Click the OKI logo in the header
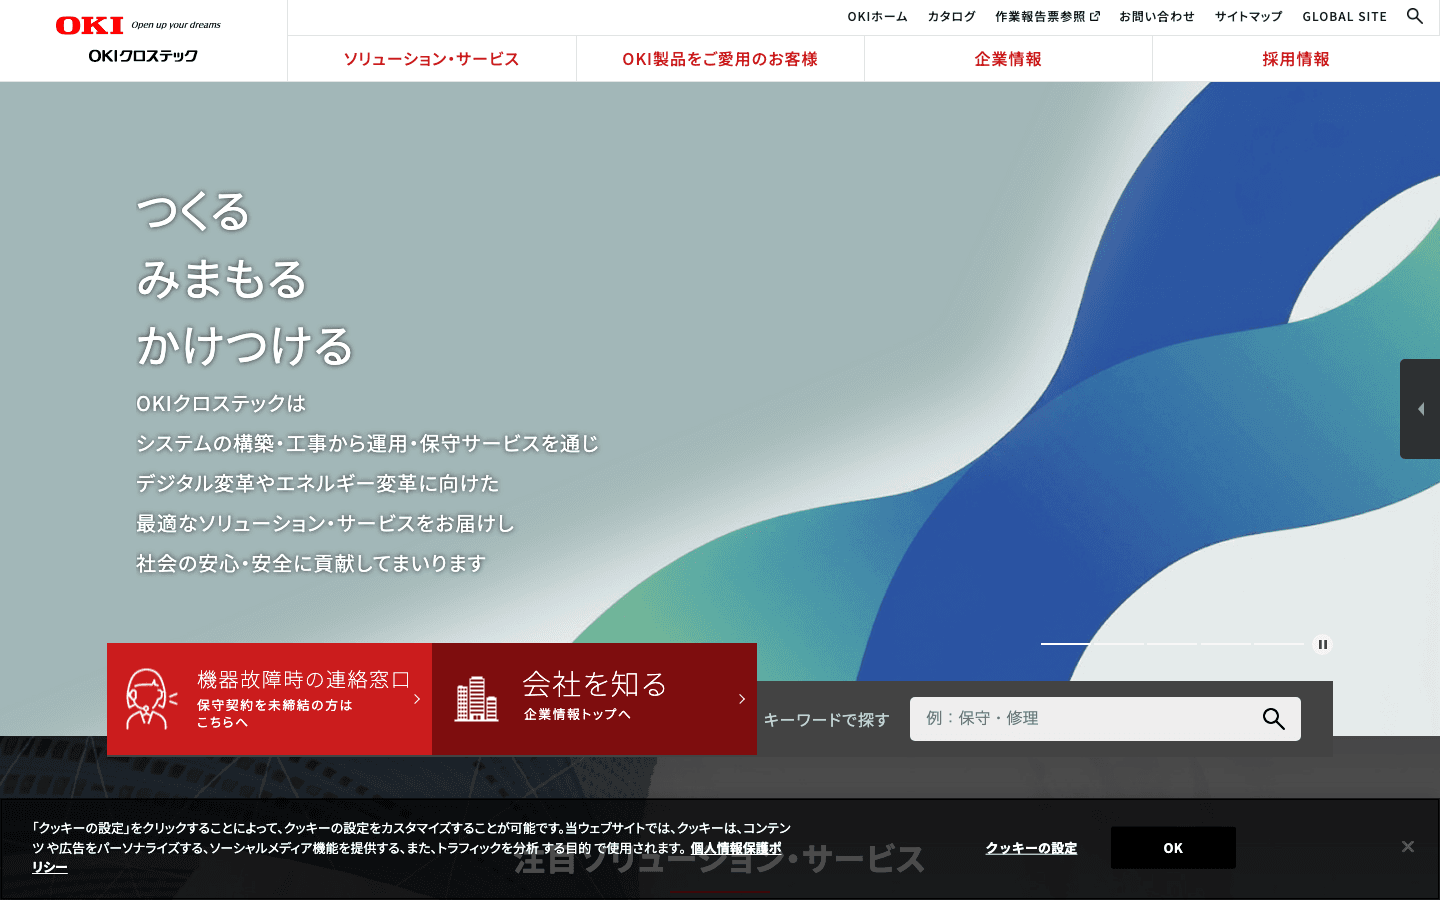The image size is (1440, 900). (x=89, y=25)
